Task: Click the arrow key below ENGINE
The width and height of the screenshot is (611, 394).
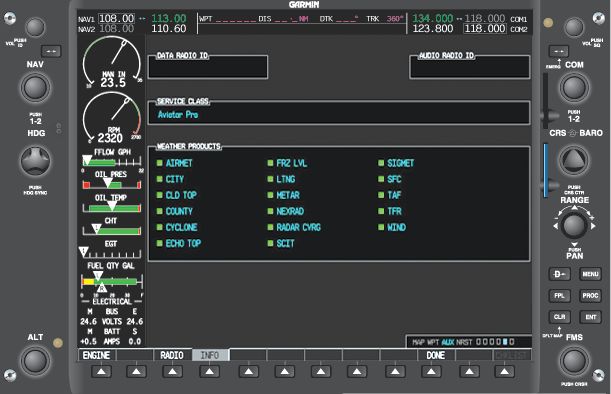Action: point(101,371)
